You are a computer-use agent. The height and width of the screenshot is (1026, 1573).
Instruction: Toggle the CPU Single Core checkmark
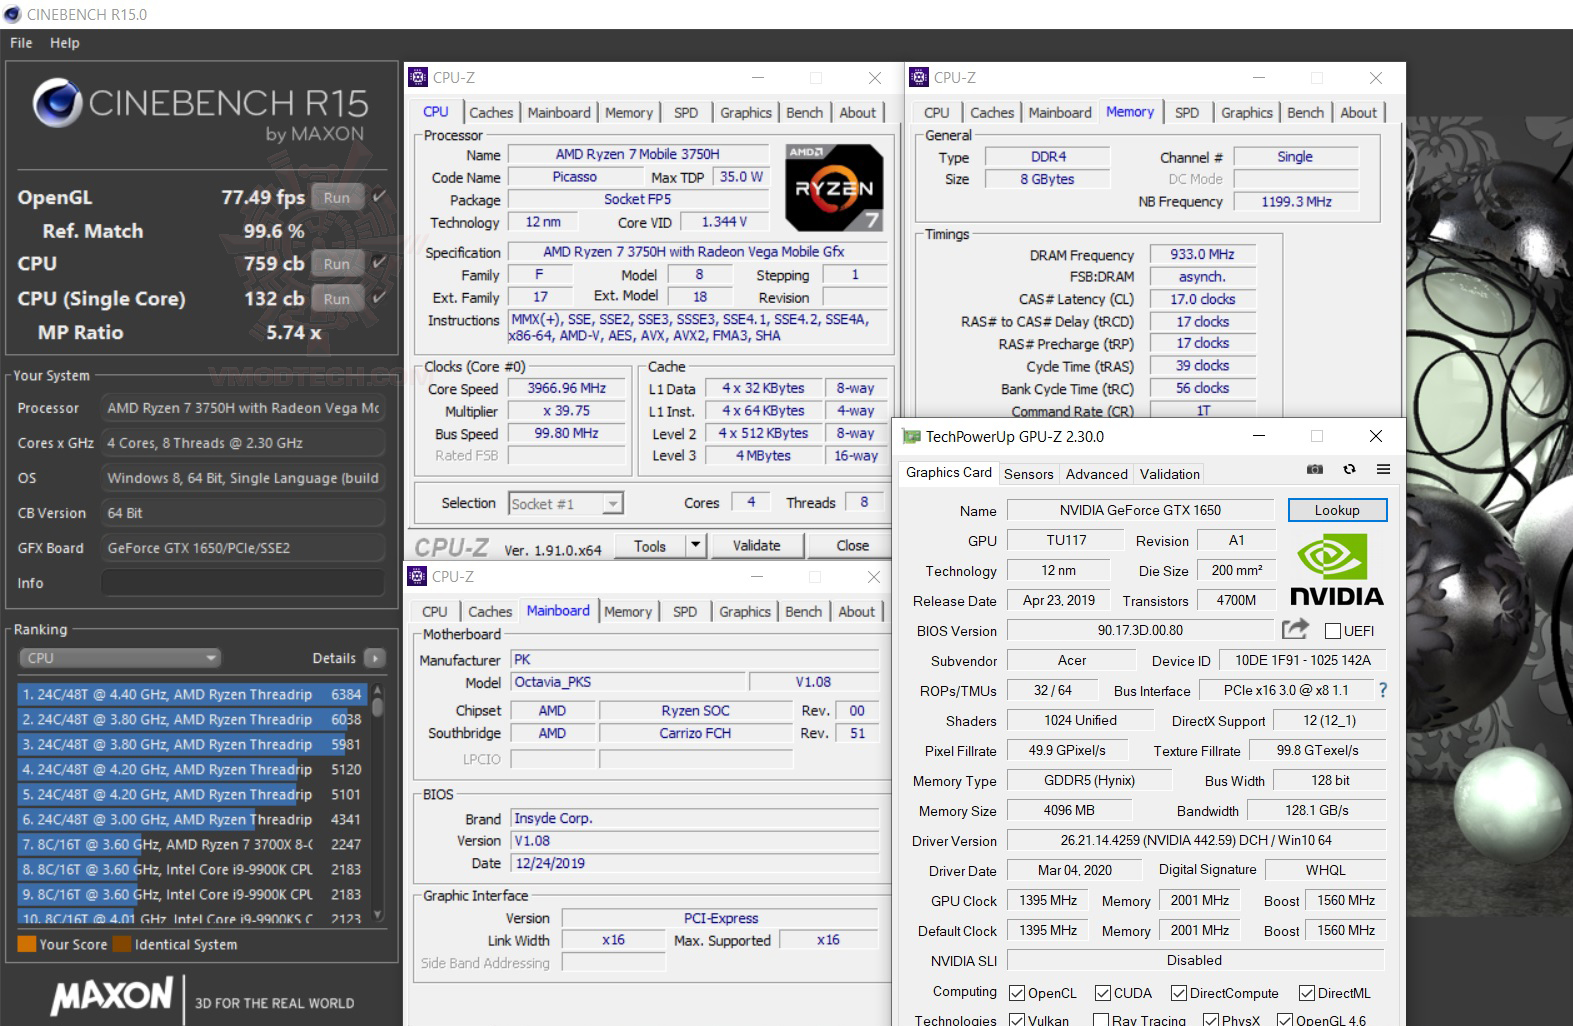coord(379,297)
